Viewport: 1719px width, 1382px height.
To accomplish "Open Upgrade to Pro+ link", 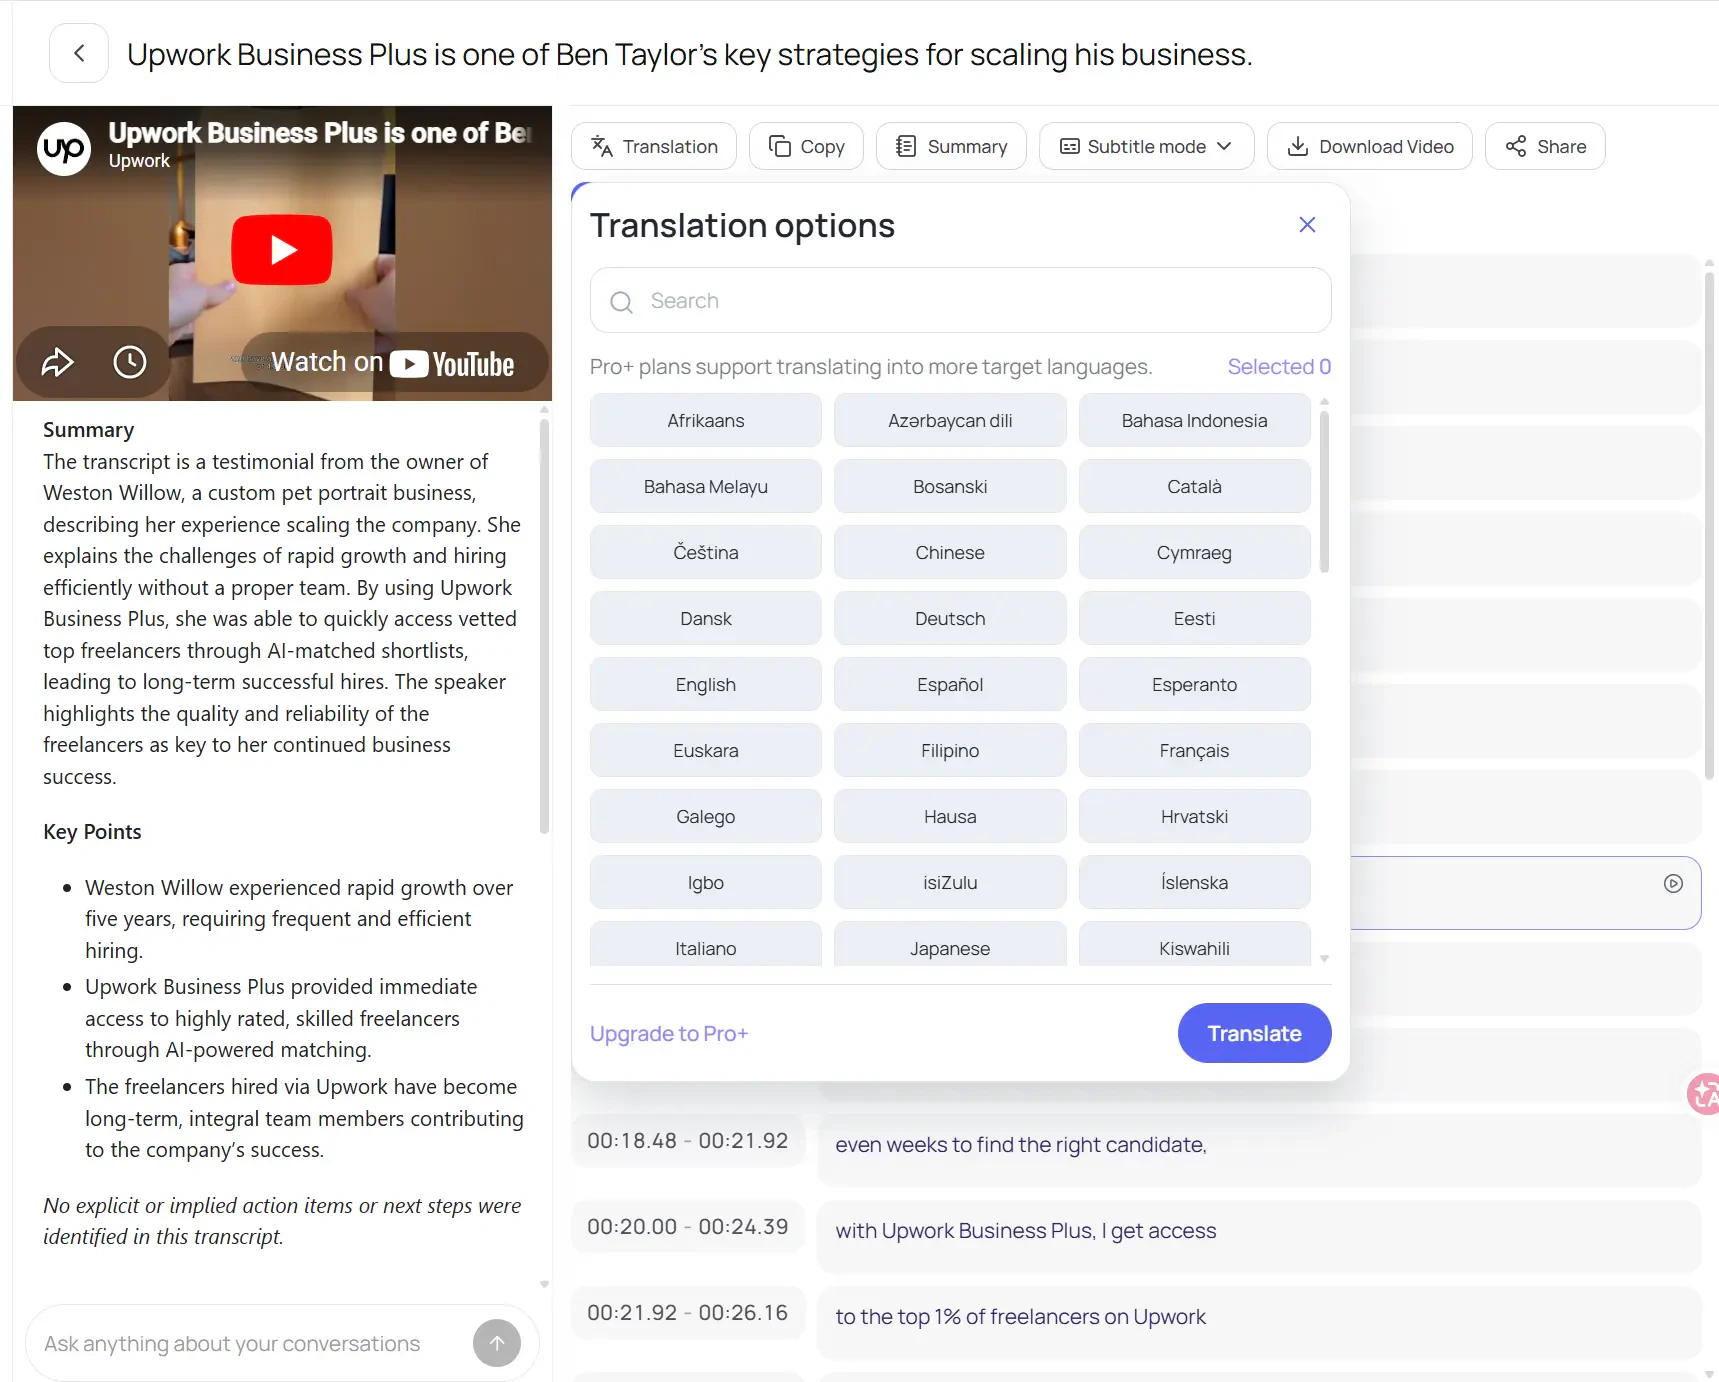I will pyautogui.click(x=669, y=1033).
